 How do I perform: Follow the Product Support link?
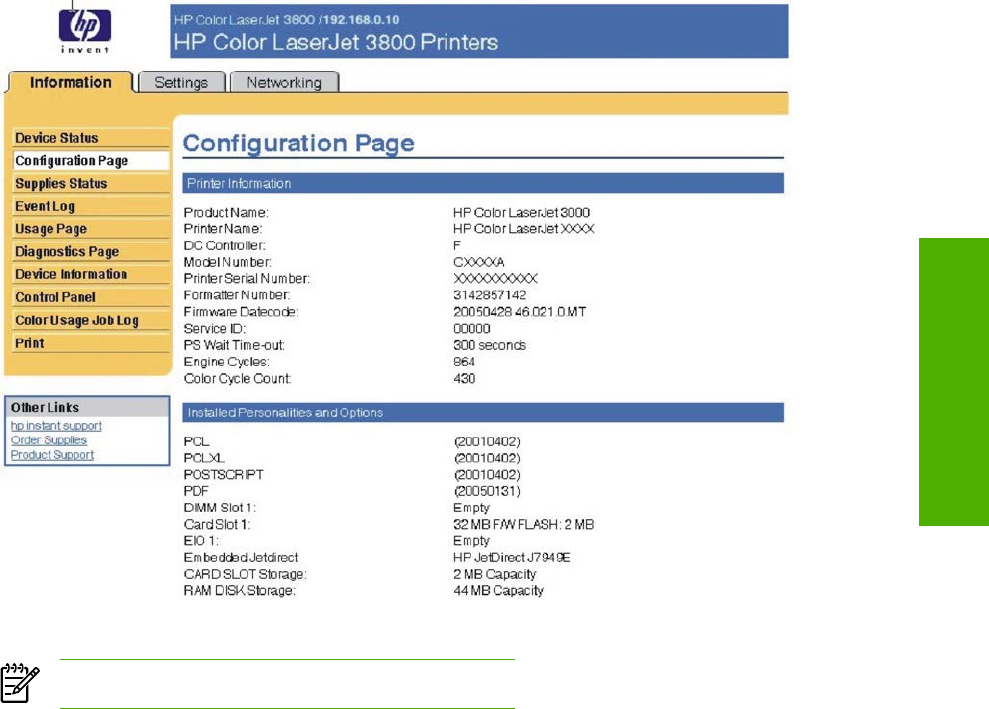tap(52, 455)
